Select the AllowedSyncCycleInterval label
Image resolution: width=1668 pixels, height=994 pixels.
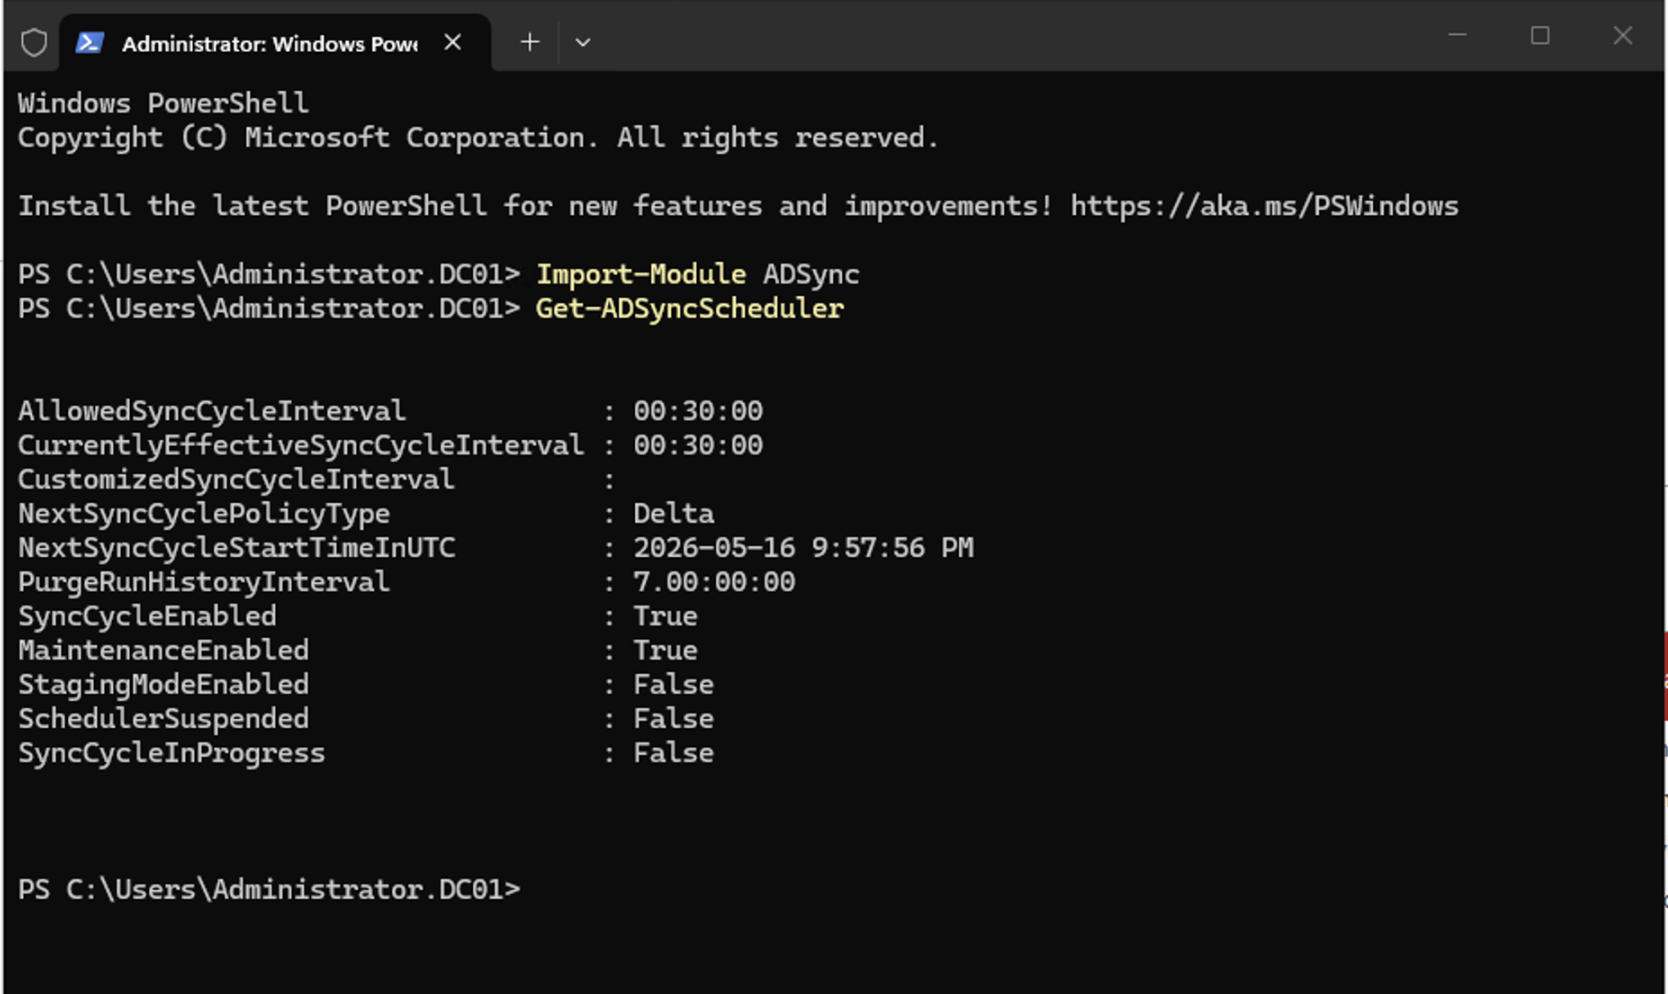[x=212, y=411]
